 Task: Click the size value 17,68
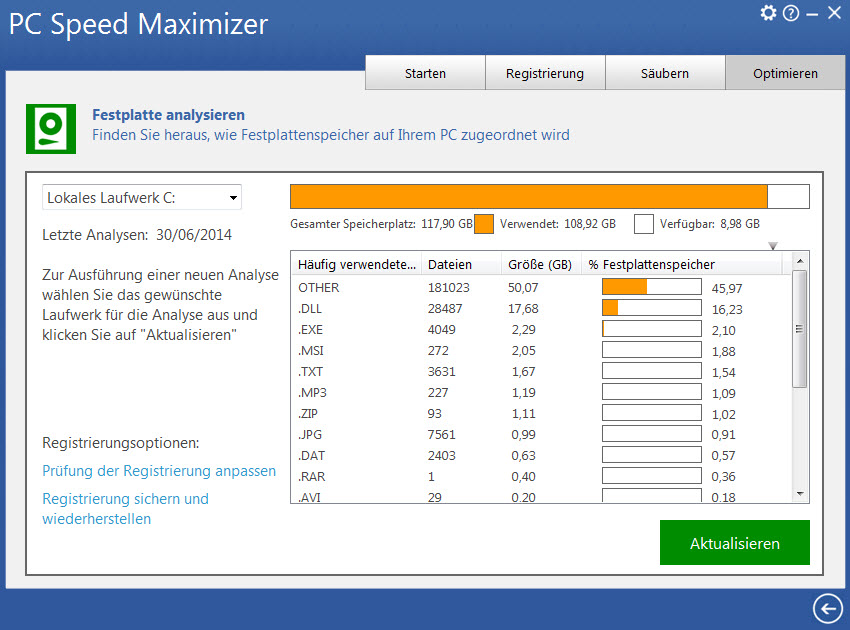[x=523, y=308]
